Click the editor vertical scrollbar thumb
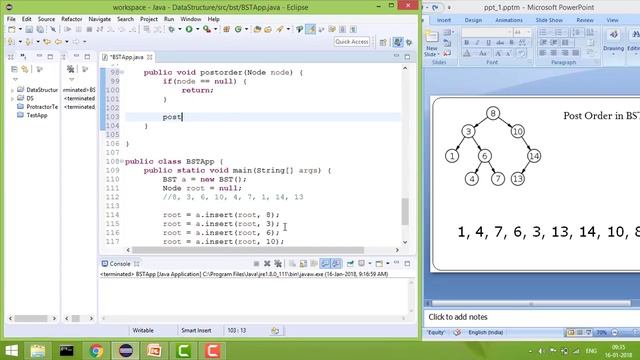The width and height of the screenshot is (640, 360). pos(405,211)
